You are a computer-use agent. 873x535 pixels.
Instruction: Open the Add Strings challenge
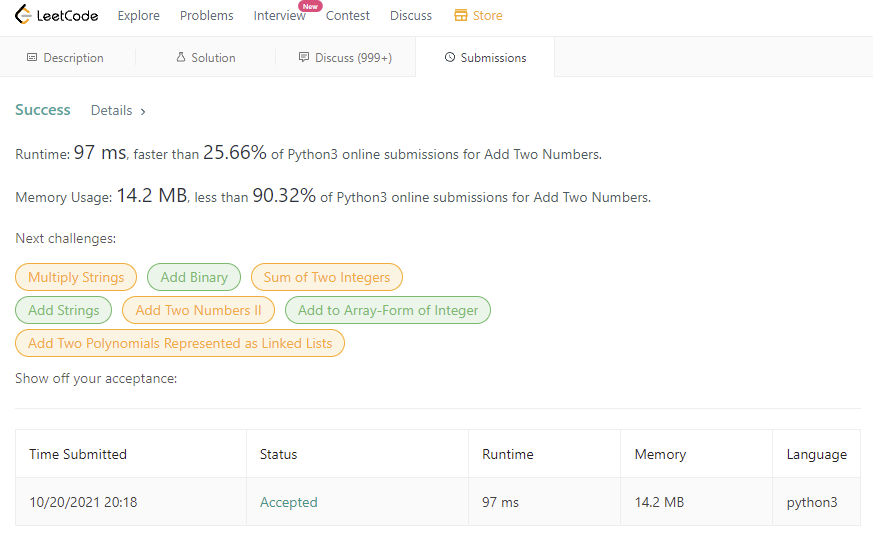[x=64, y=310]
